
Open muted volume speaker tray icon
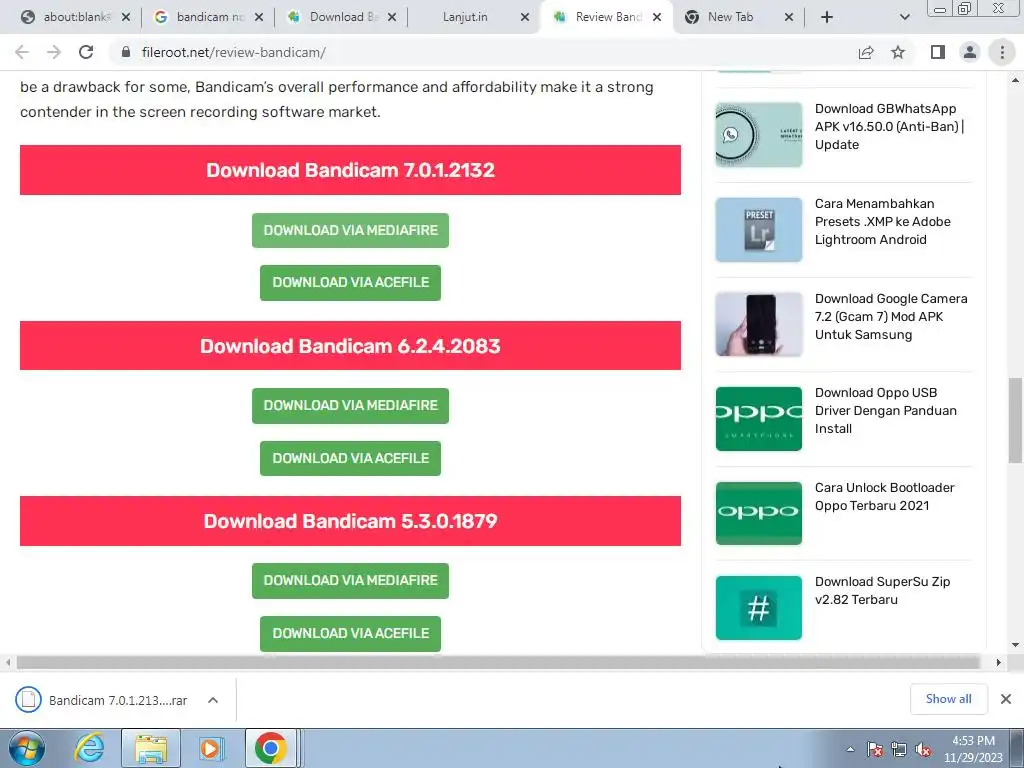[923, 749]
